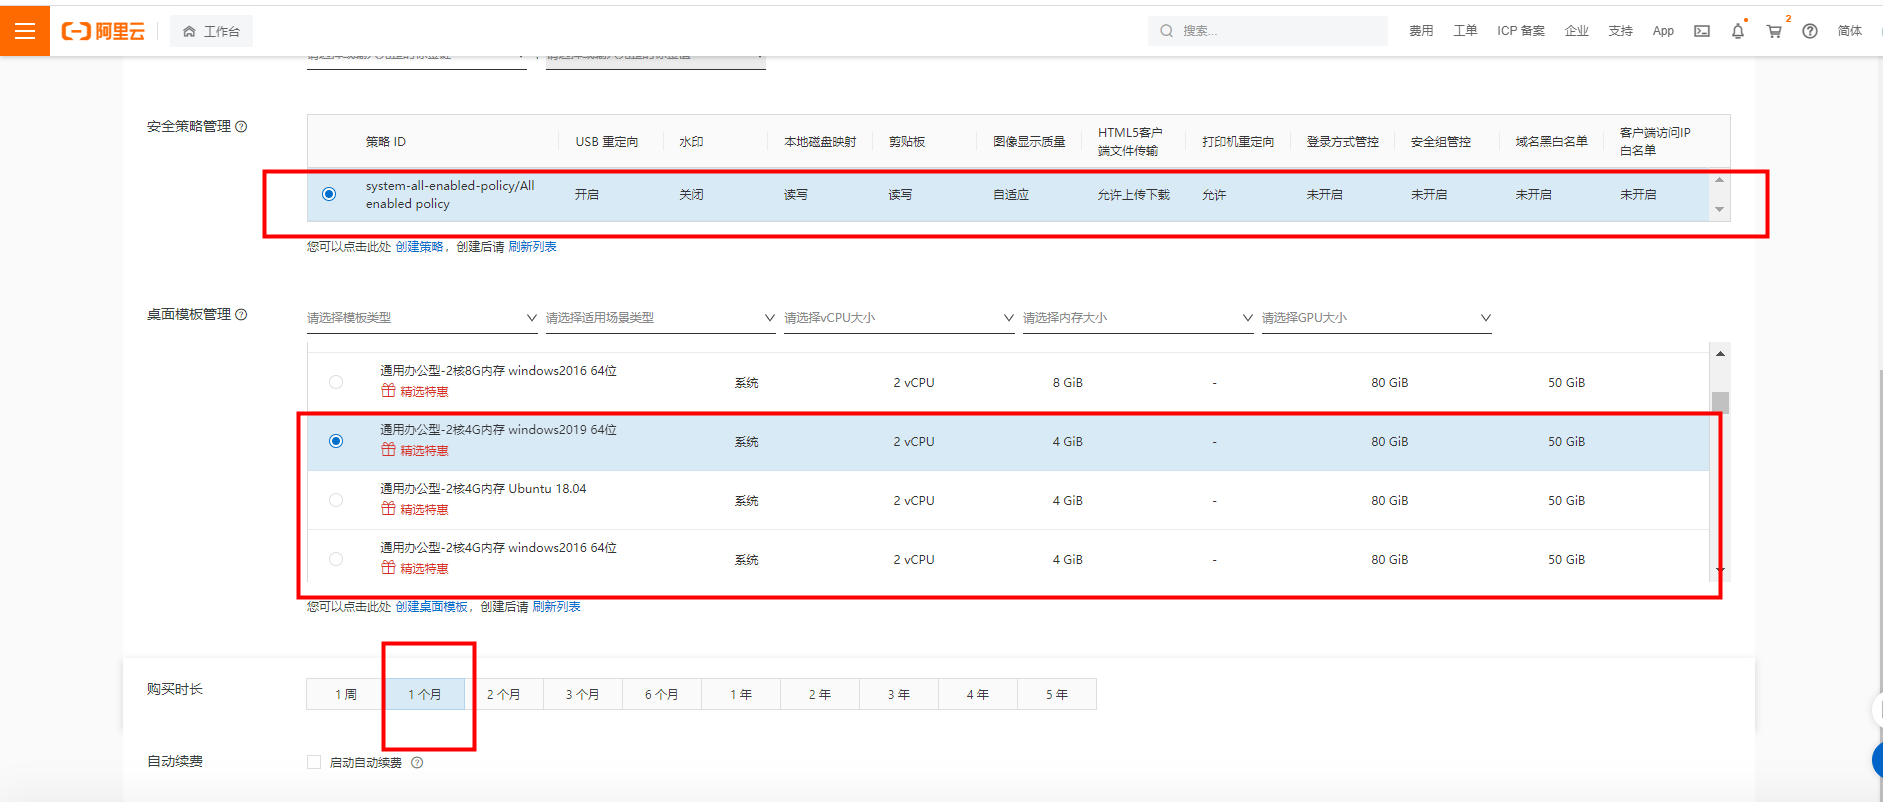
Task: Choose 1 周 purchase duration
Action: [346, 694]
